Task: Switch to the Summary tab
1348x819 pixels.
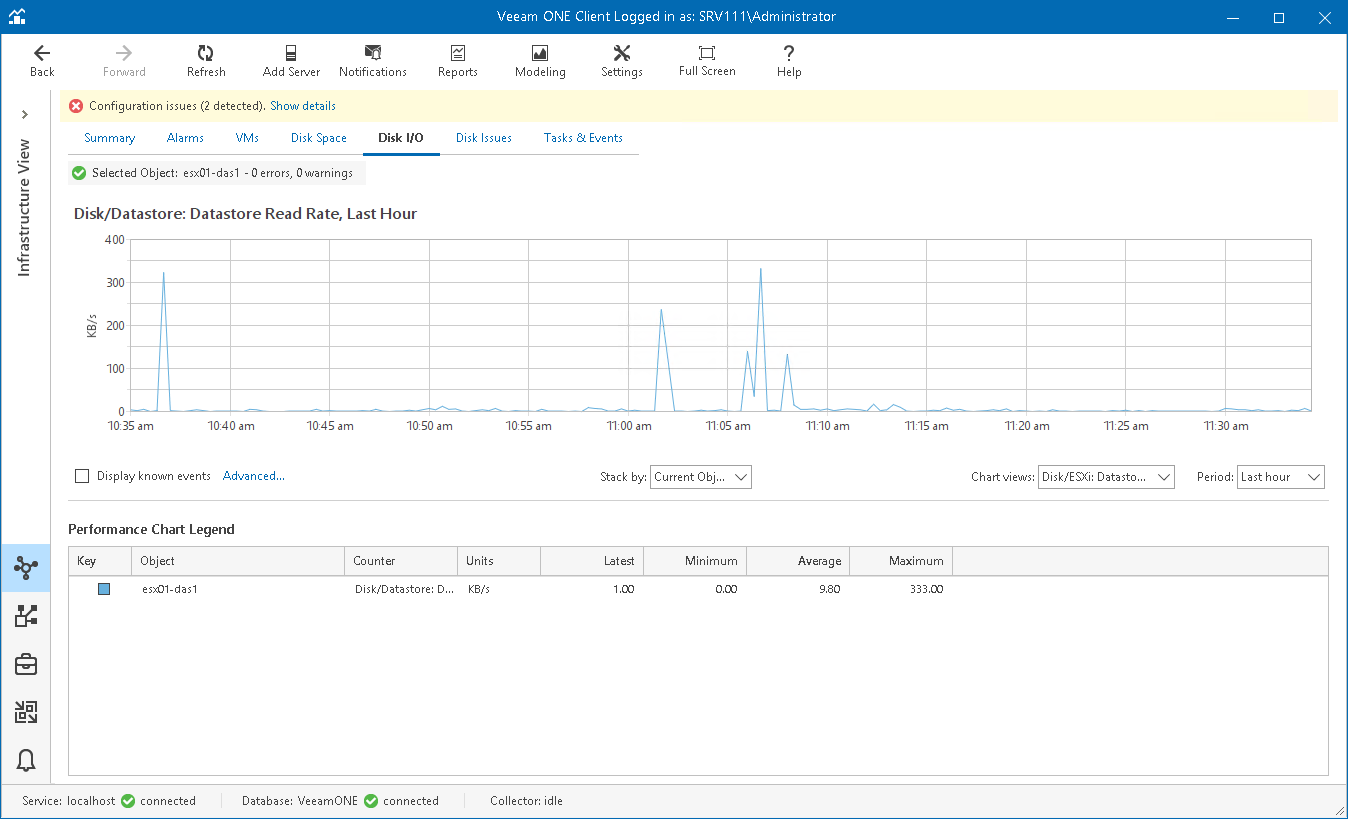Action: click(109, 138)
